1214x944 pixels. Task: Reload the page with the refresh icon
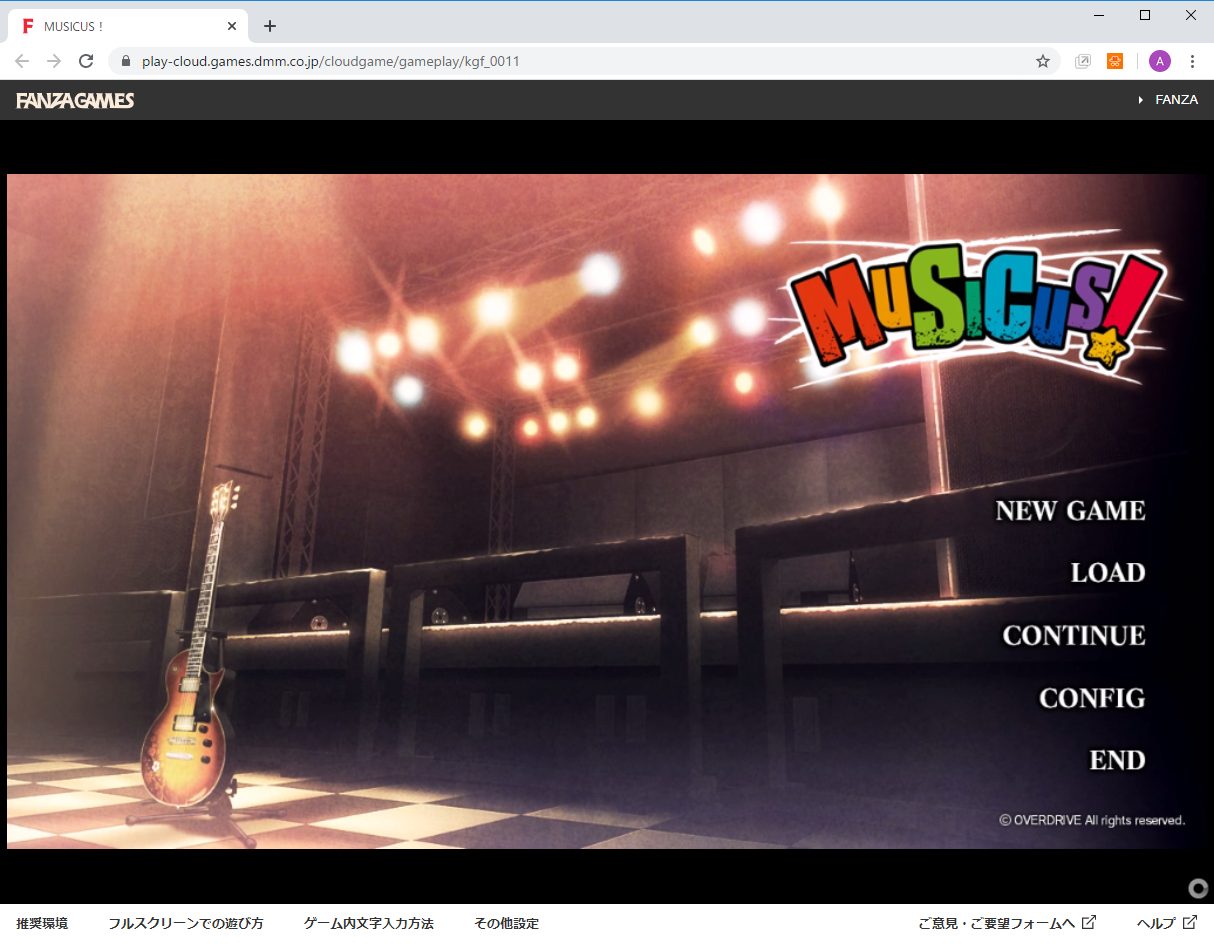pos(86,61)
